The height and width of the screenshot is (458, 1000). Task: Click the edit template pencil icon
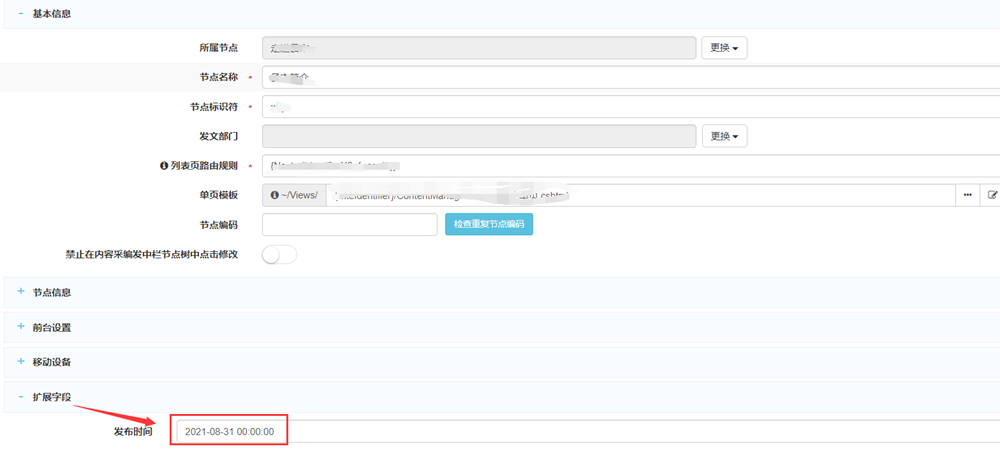[x=992, y=195]
